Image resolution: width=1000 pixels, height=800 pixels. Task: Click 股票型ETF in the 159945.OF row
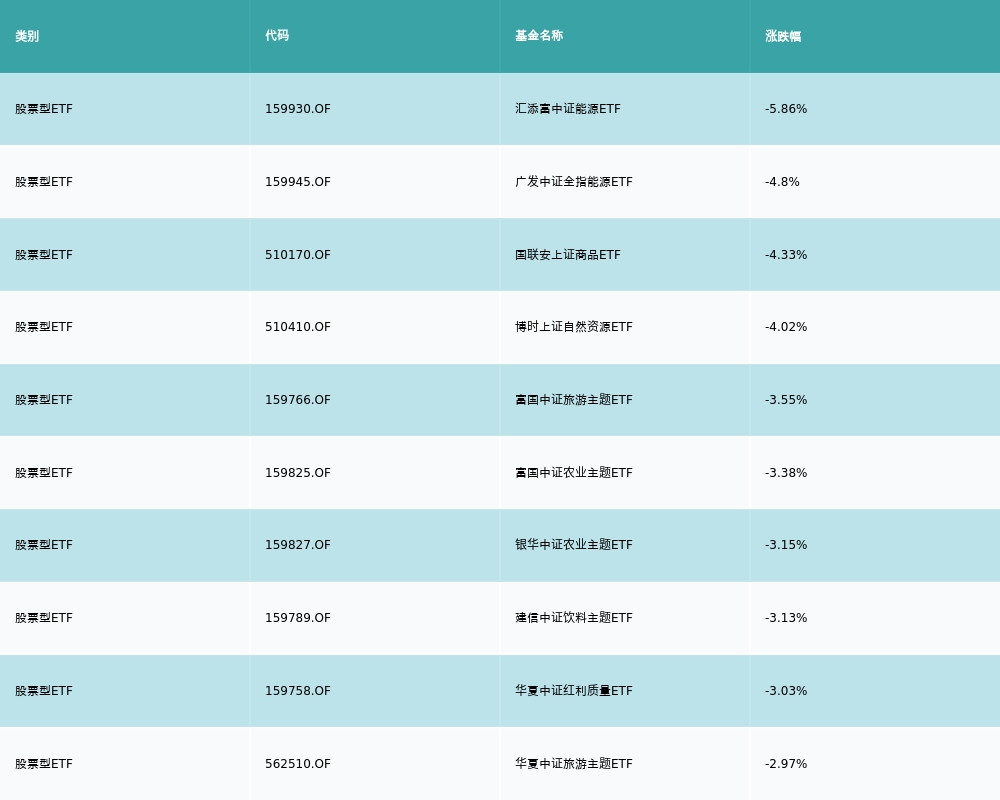(44, 182)
